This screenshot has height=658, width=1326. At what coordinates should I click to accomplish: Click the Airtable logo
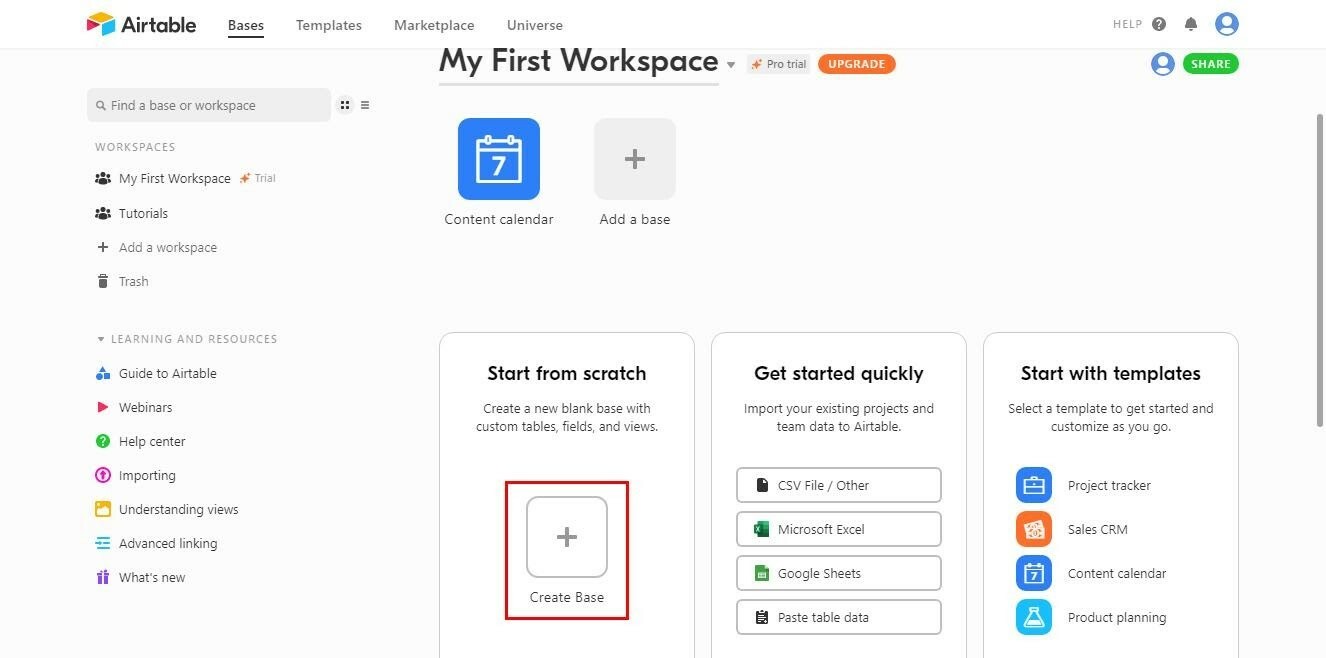[141, 24]
